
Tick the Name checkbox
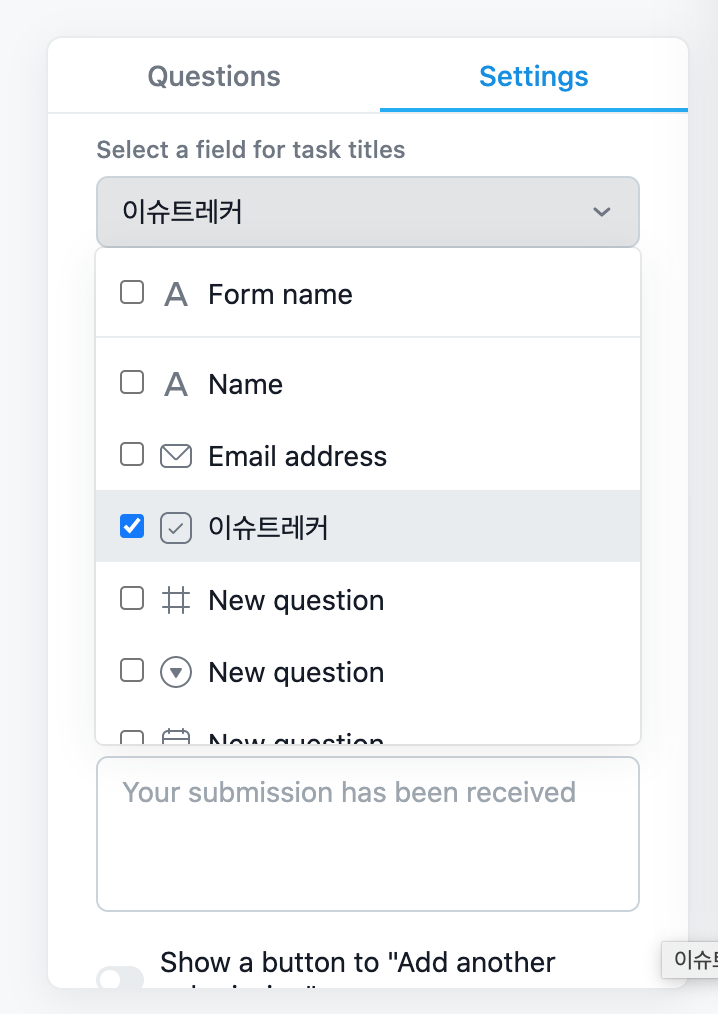point(132,383)
